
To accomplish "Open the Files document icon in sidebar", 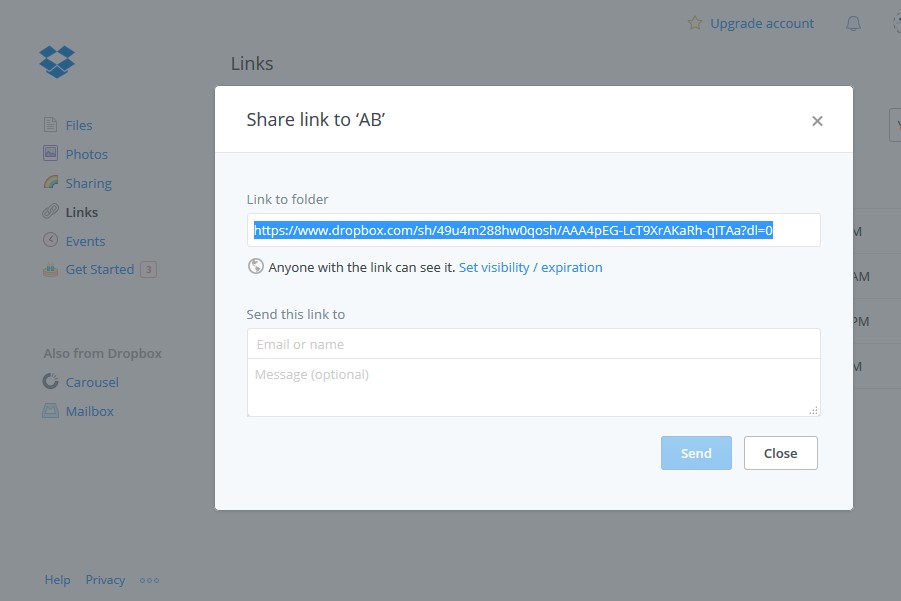I will point(51,124).
